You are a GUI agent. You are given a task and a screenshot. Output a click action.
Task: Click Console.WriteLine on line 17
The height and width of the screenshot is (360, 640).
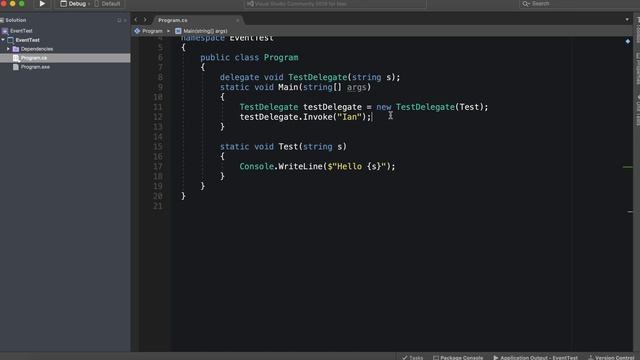click(281, 167)
